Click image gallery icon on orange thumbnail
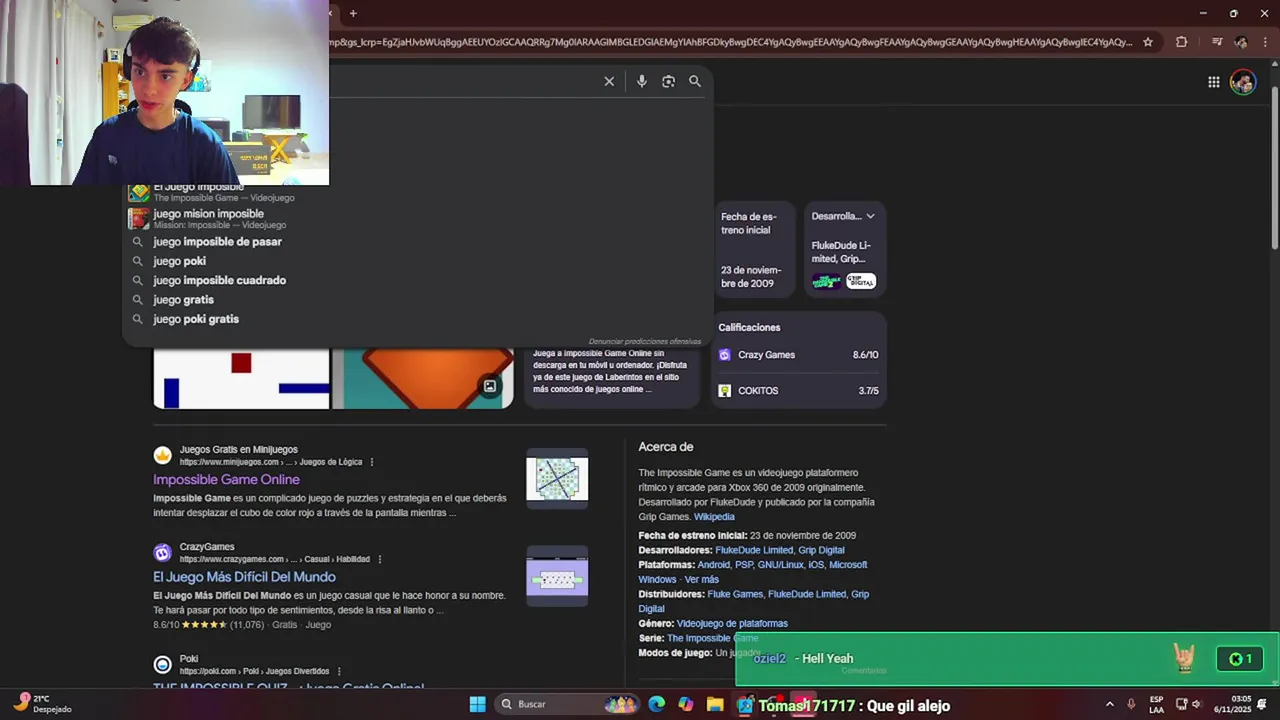 pos(490,386)
